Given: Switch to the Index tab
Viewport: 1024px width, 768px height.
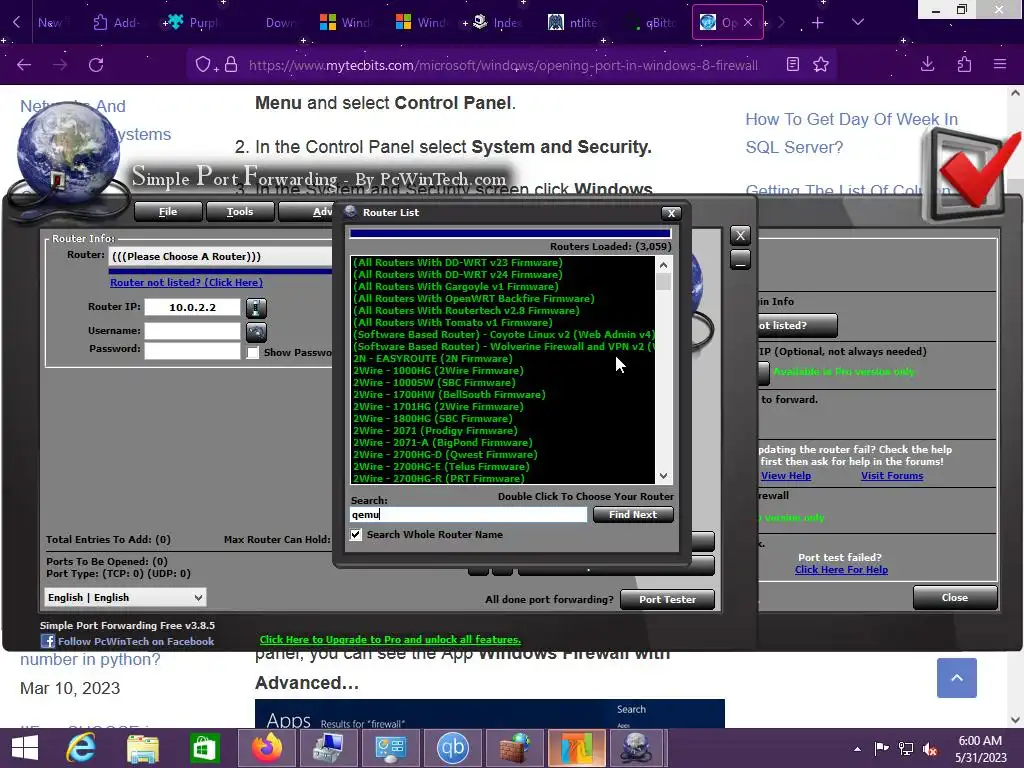Looking at the screenshot, I should pyautogui.click(x=498, y=23).
